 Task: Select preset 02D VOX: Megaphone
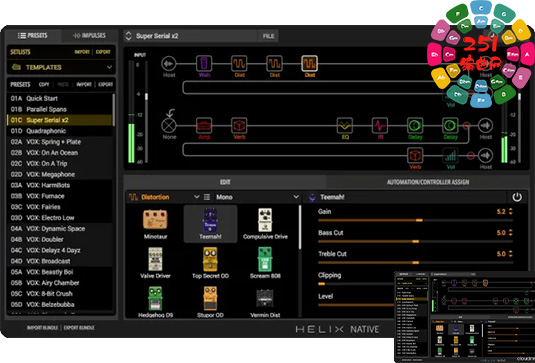point(59,174)
